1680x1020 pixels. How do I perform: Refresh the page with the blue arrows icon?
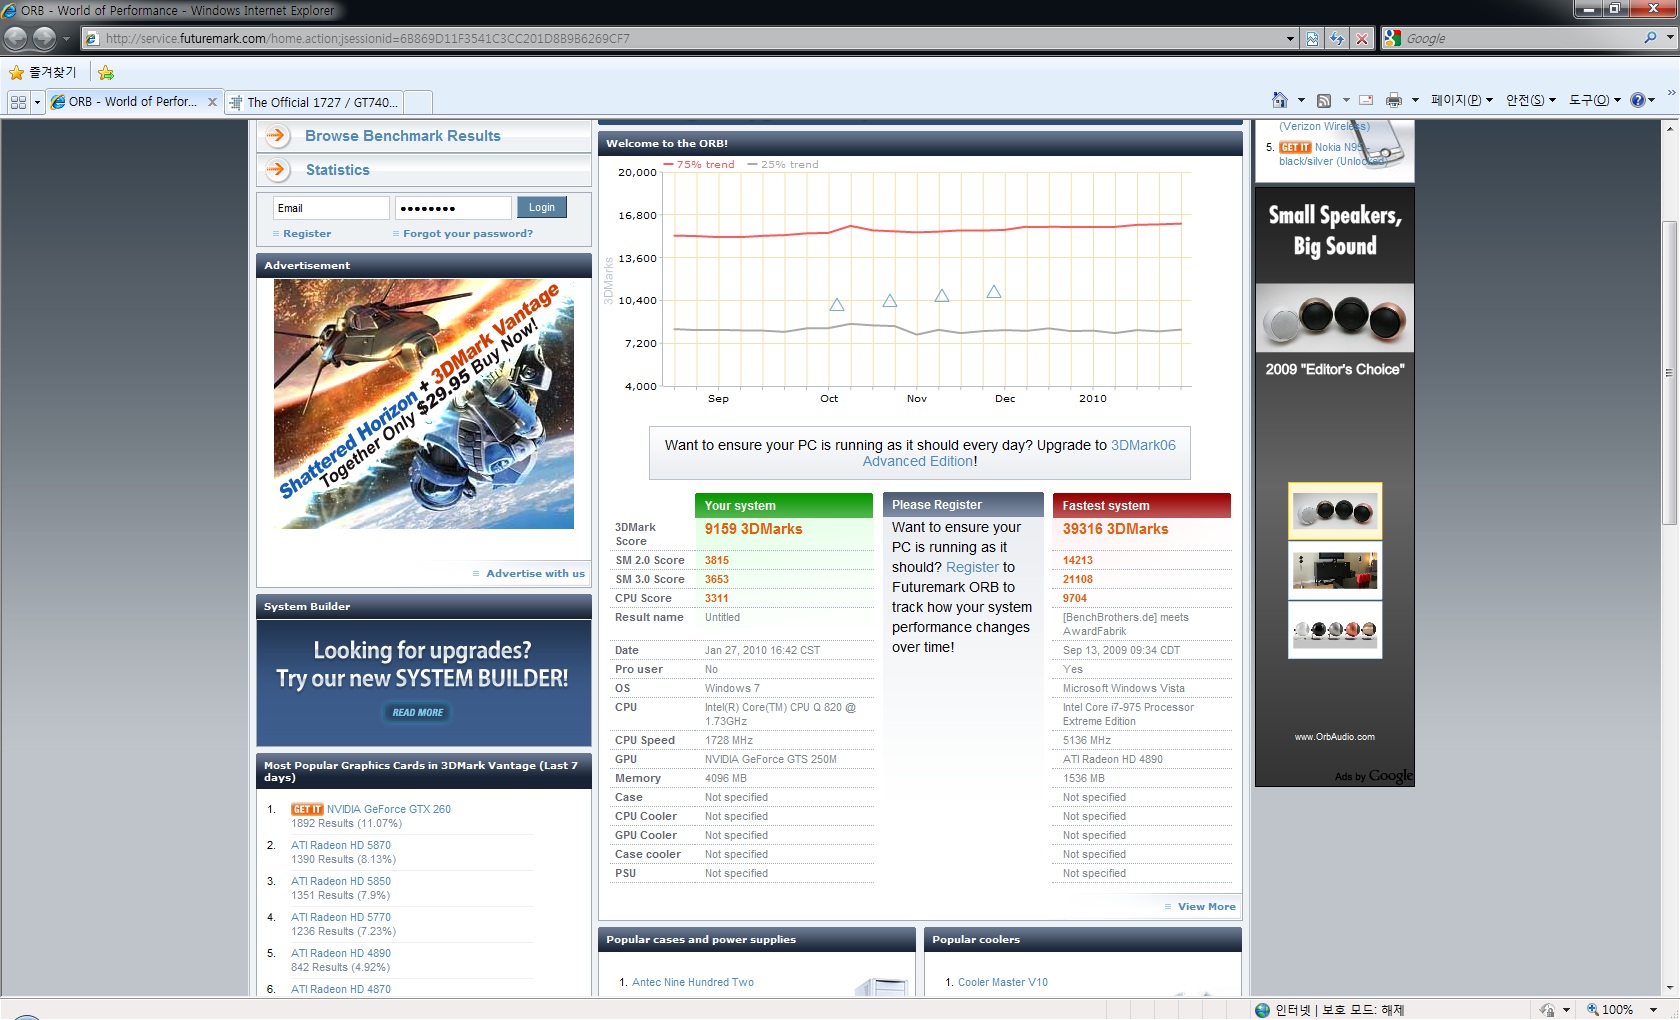pyautogui.click(x=1337, y=39)
